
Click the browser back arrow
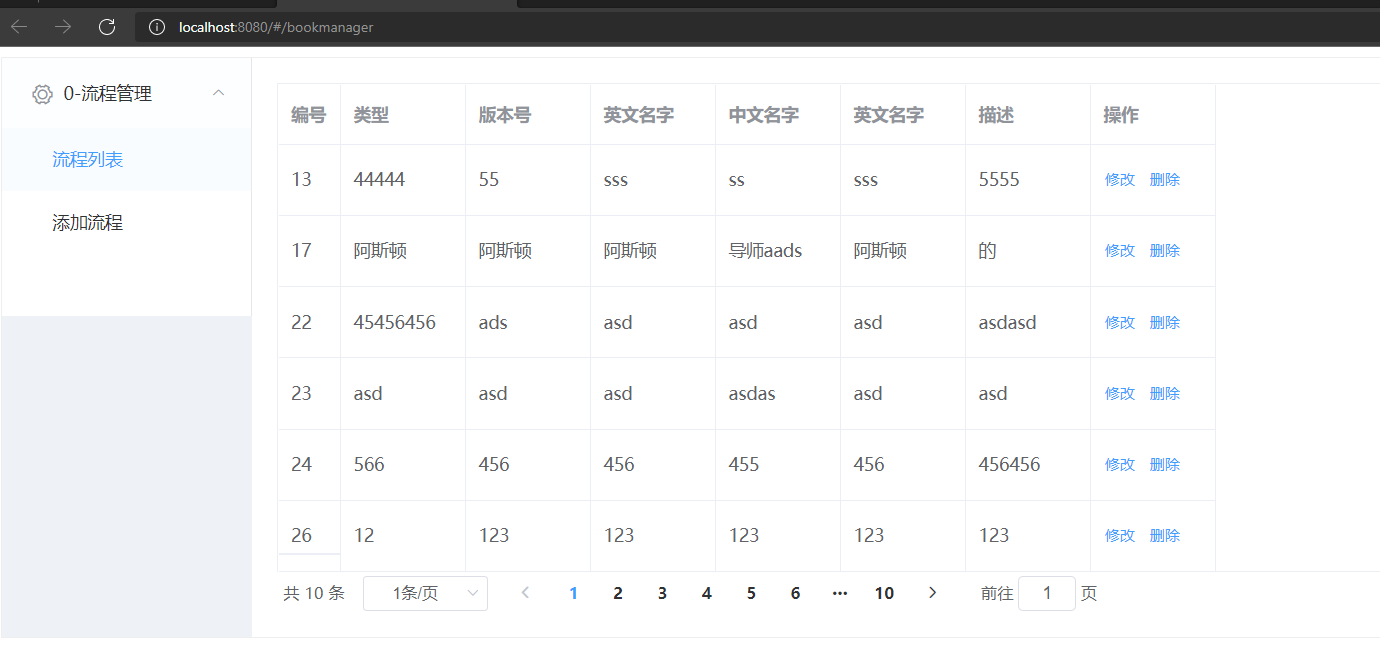point(19,27)
